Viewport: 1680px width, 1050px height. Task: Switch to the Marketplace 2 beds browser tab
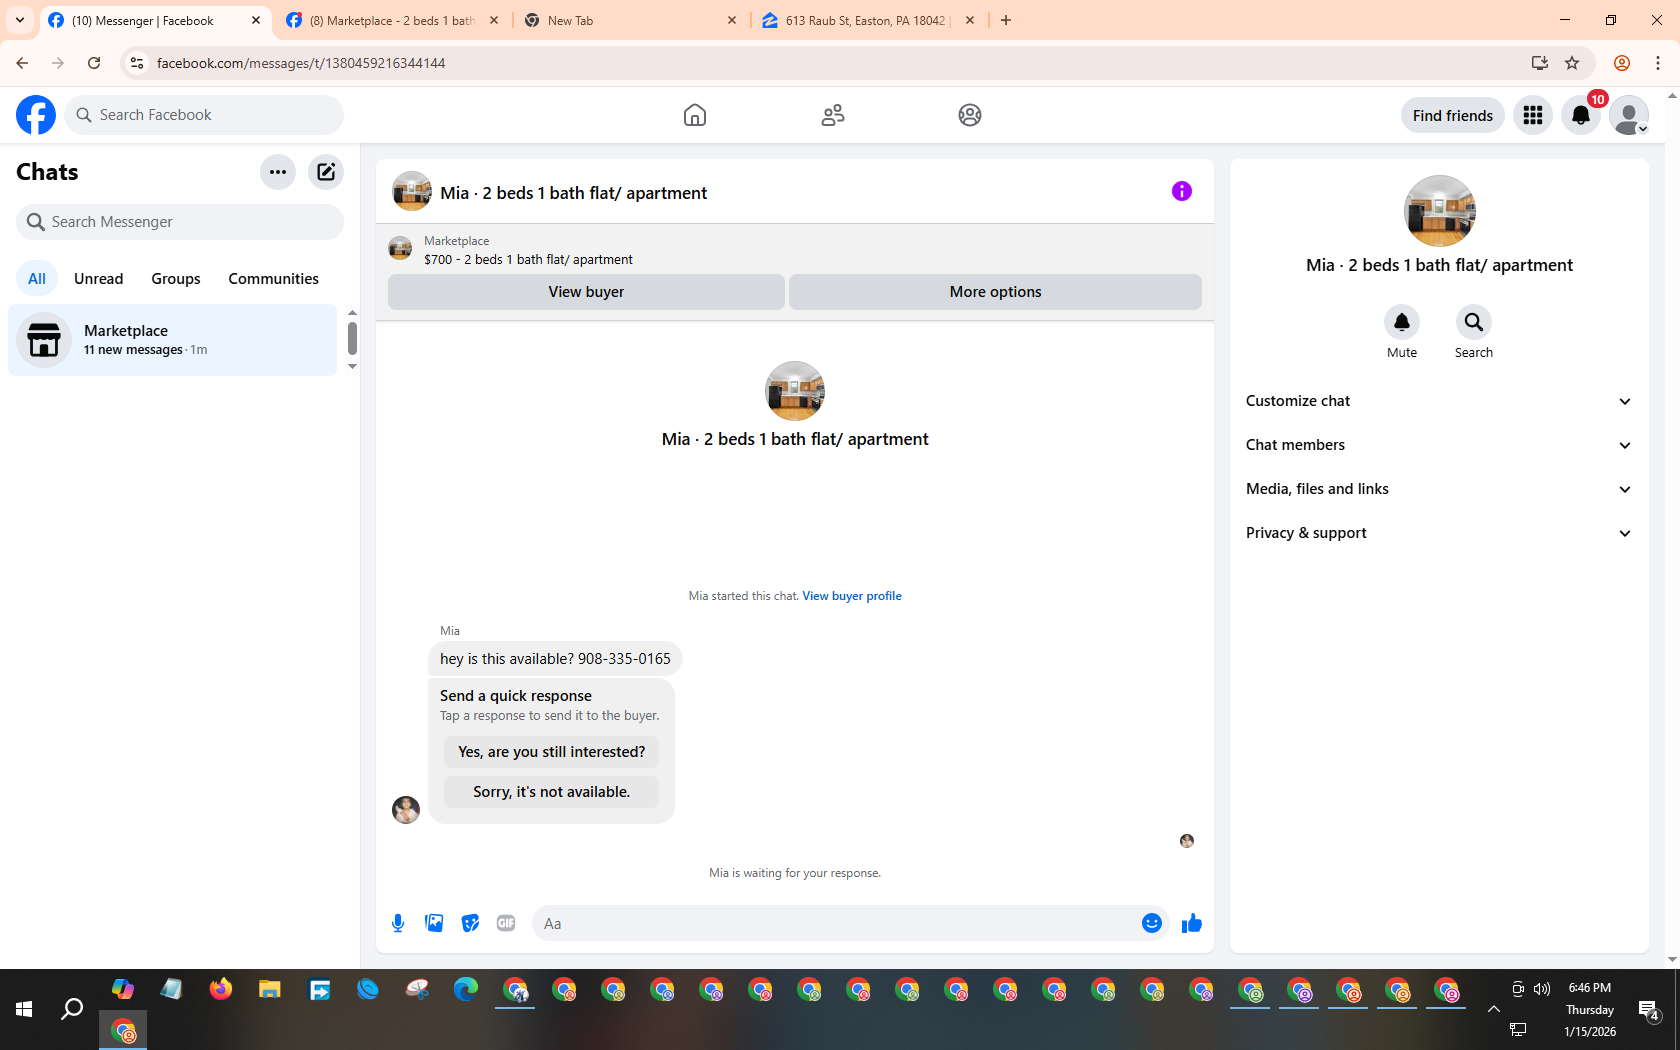(x=393, y=20)
